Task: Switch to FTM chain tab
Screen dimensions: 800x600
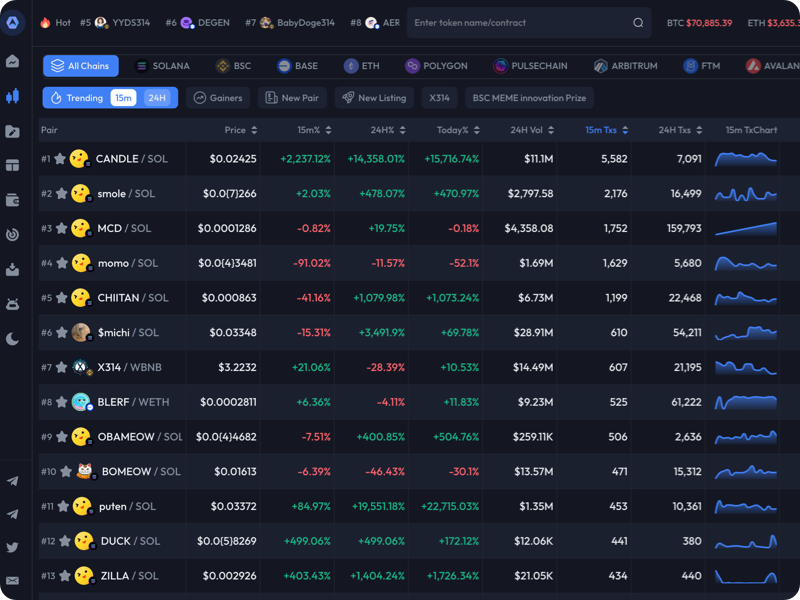Action: (x=702, y=66)
